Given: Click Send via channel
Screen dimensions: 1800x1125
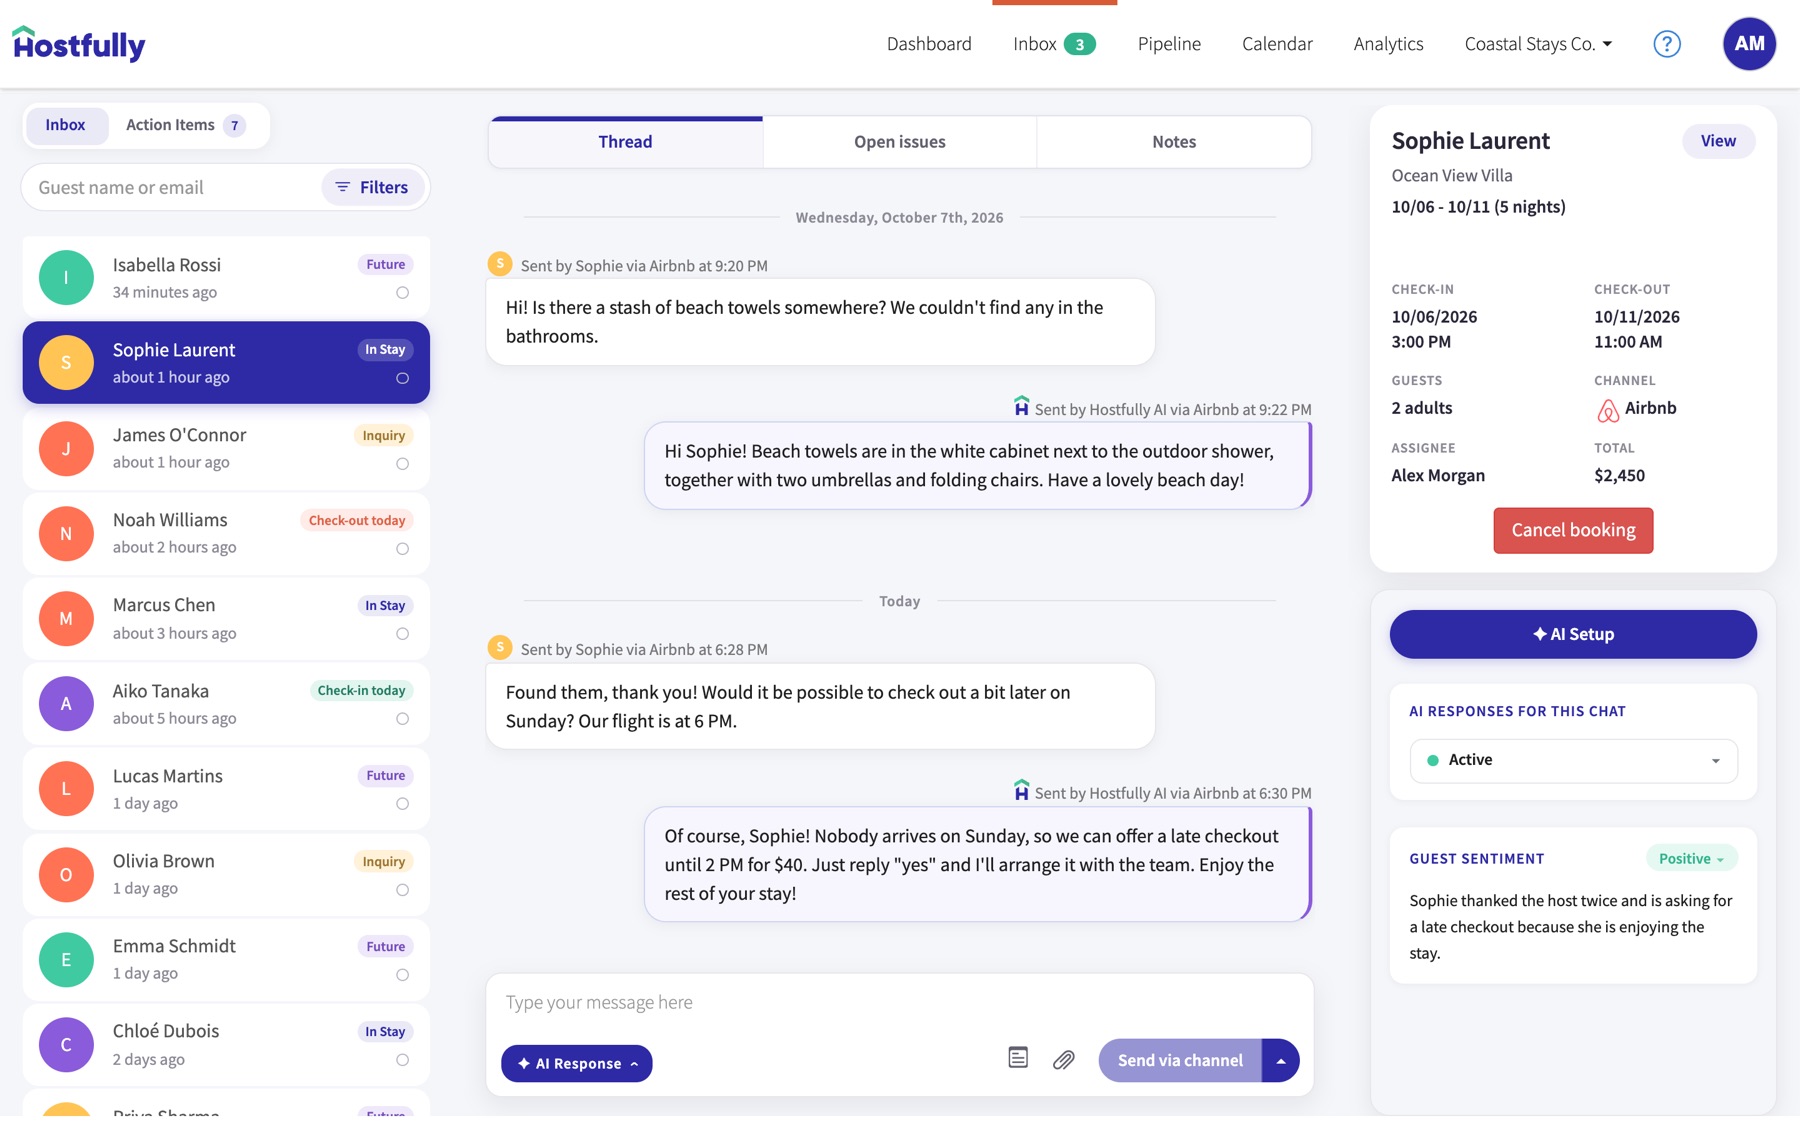Looking at the screenshot, I should tap(1180, 1061).
